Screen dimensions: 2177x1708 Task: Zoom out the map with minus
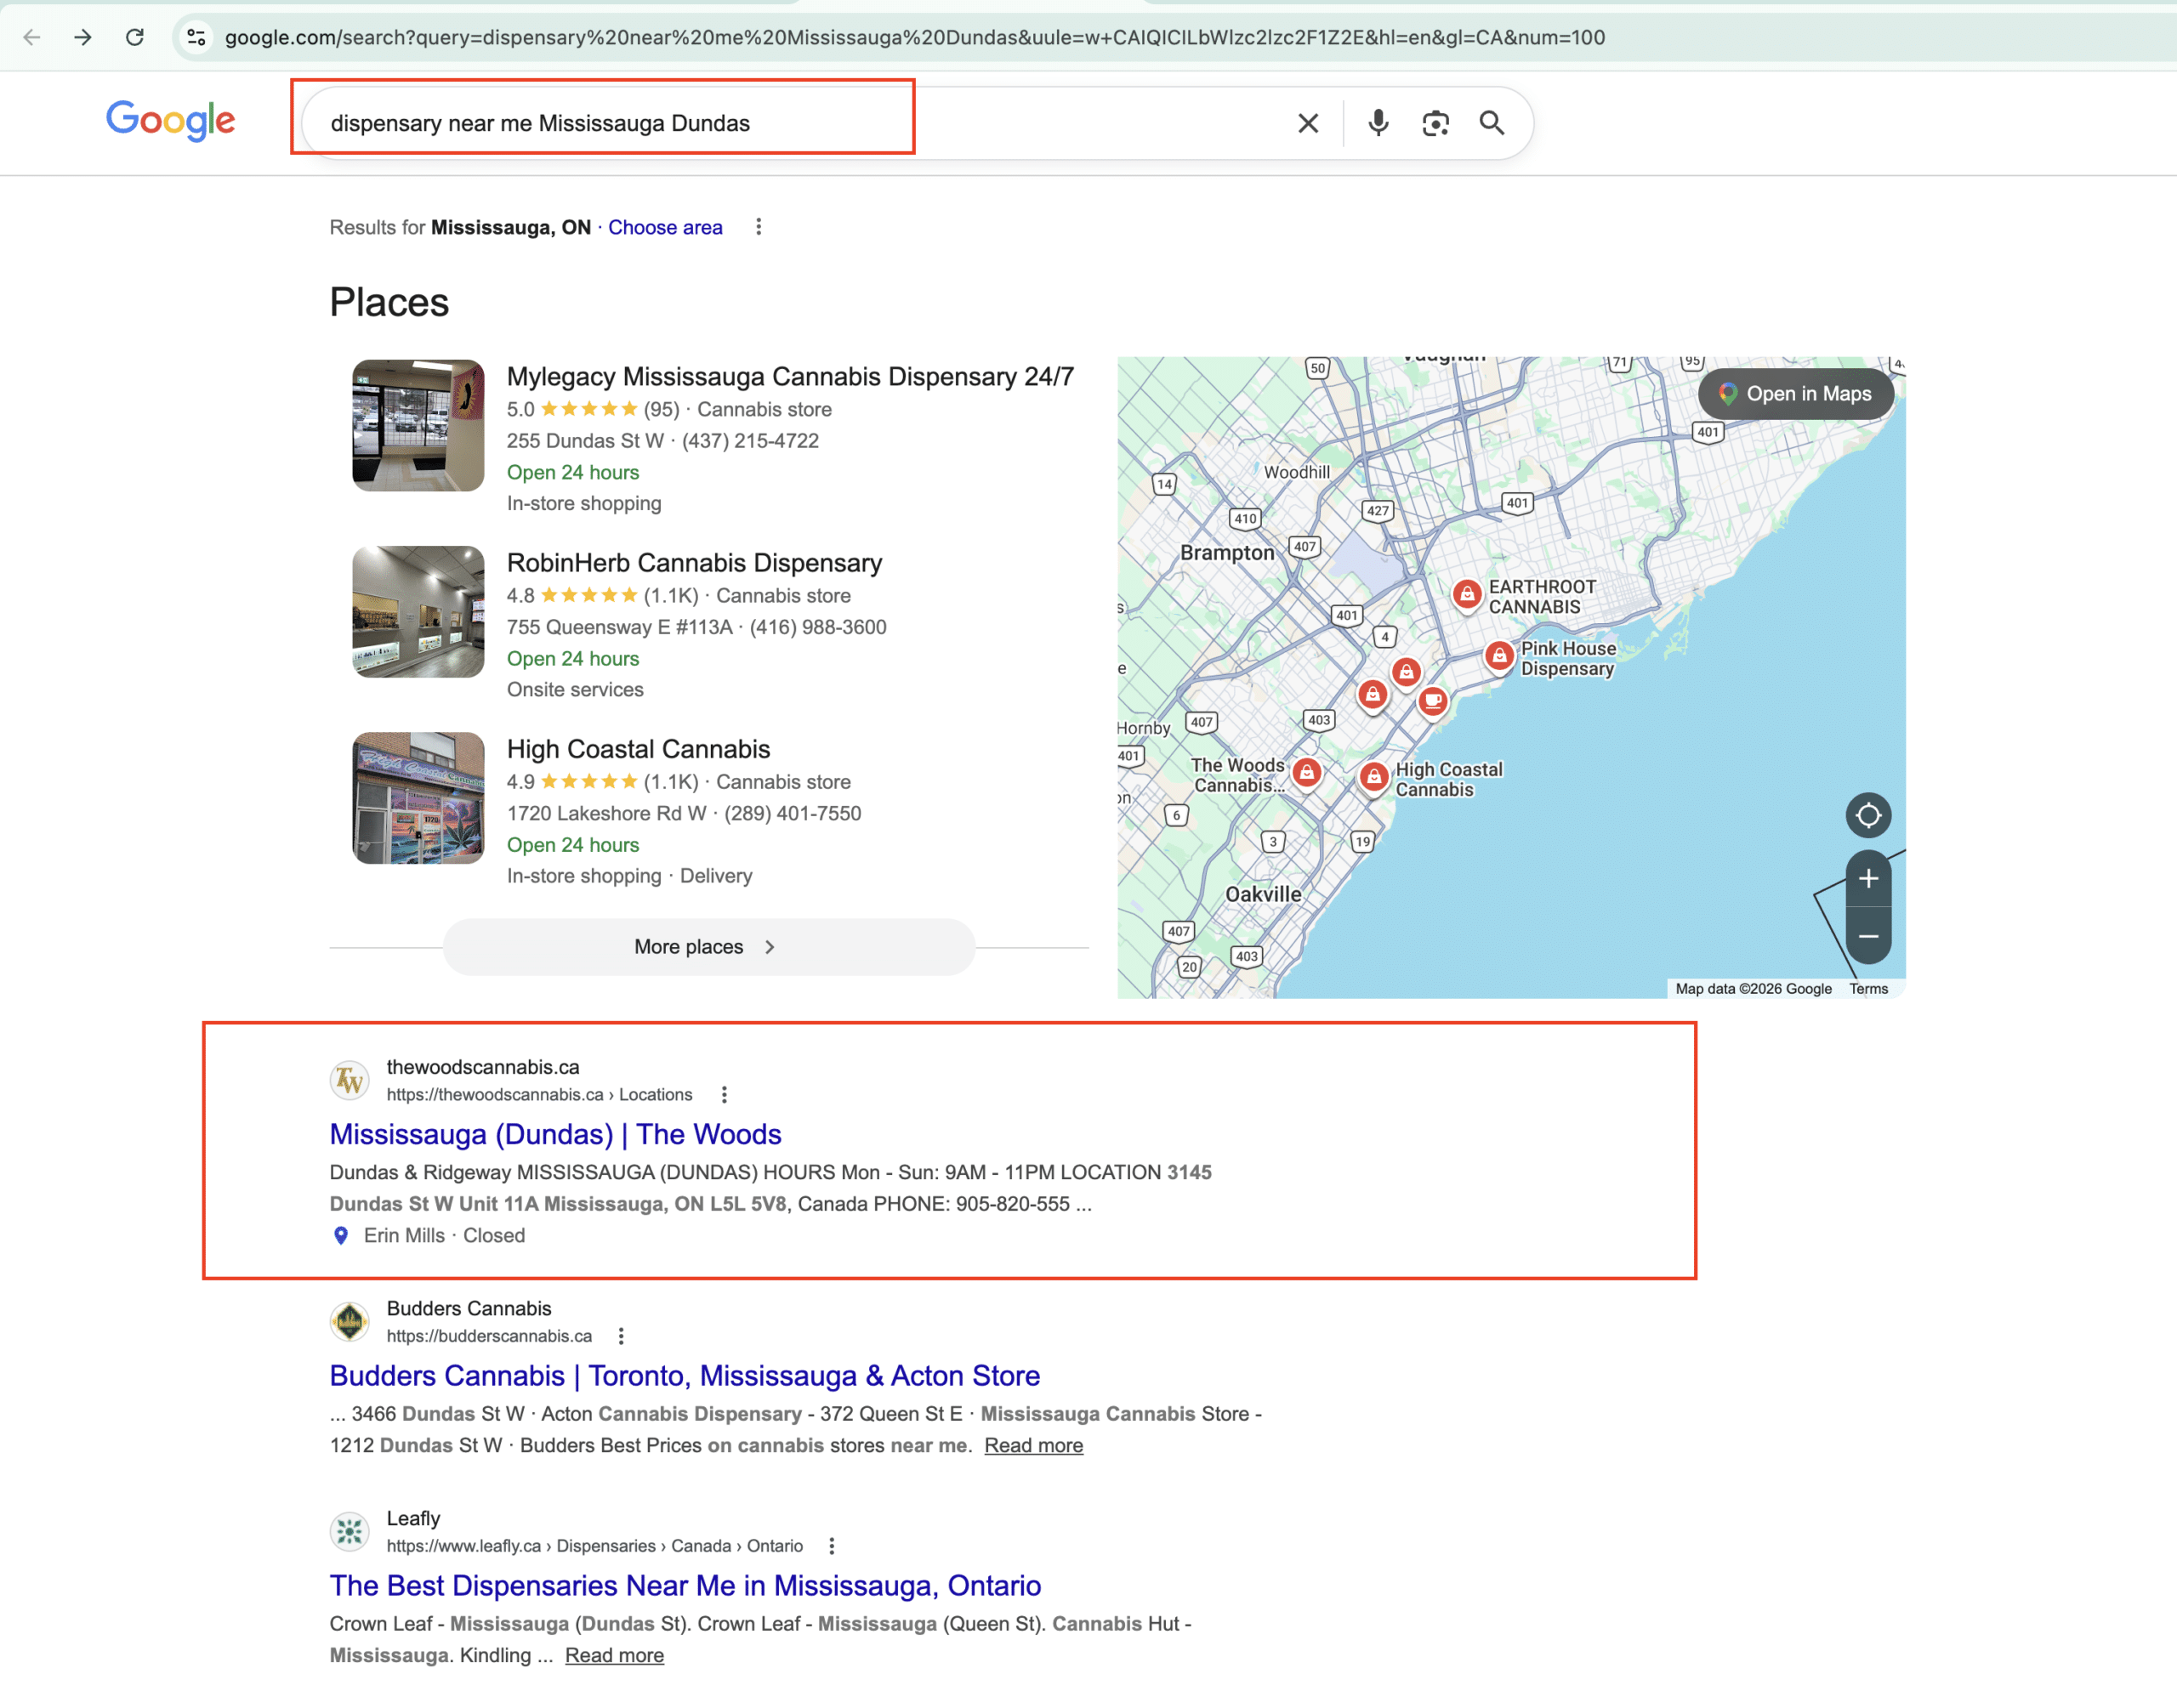pyautogui.click(x=1868, y=936)
